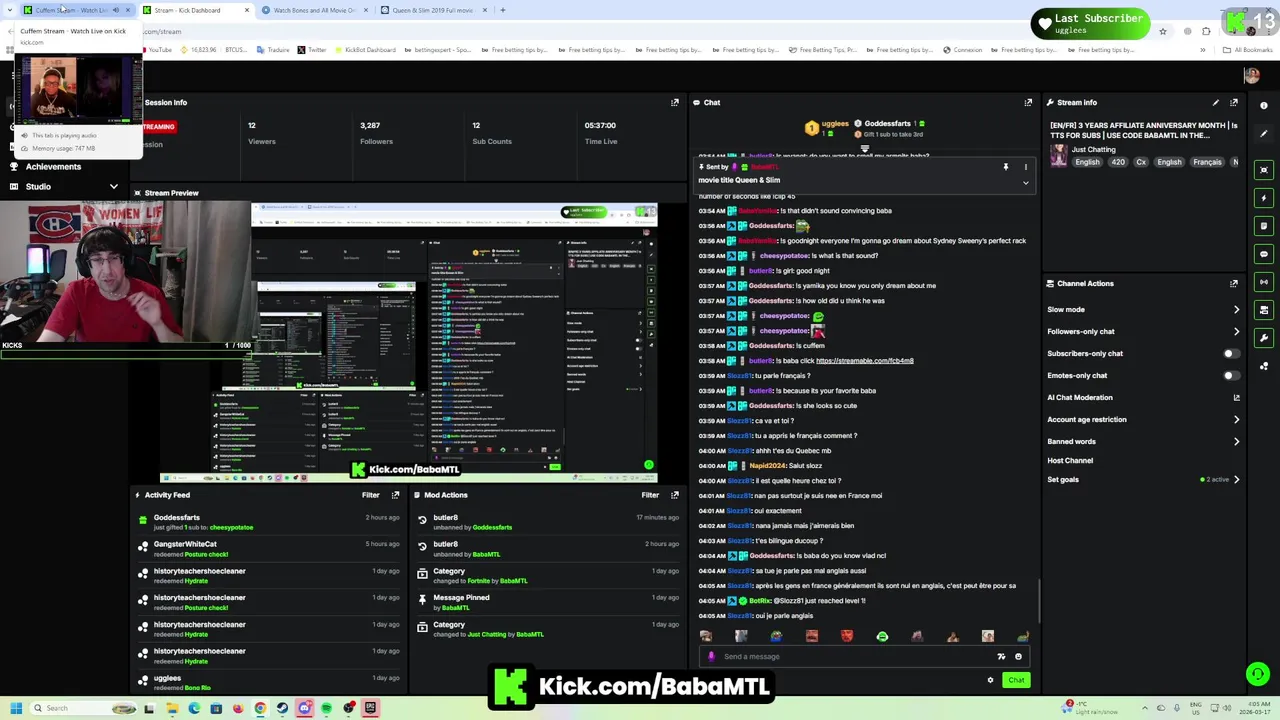Image resolution: width=1280 pixels, height=720 pixels.
Task: Click GangsterWhiteCat in Activity Feed
Action: (x=185, y=544)
